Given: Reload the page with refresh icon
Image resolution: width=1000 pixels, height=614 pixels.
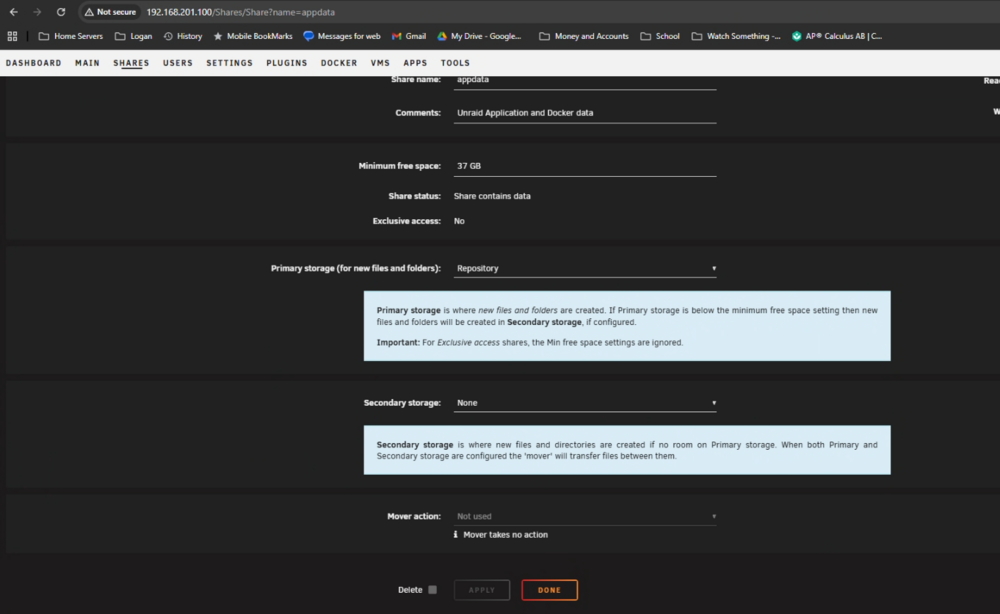Looking at the screenshot, I should click(61, 12).
